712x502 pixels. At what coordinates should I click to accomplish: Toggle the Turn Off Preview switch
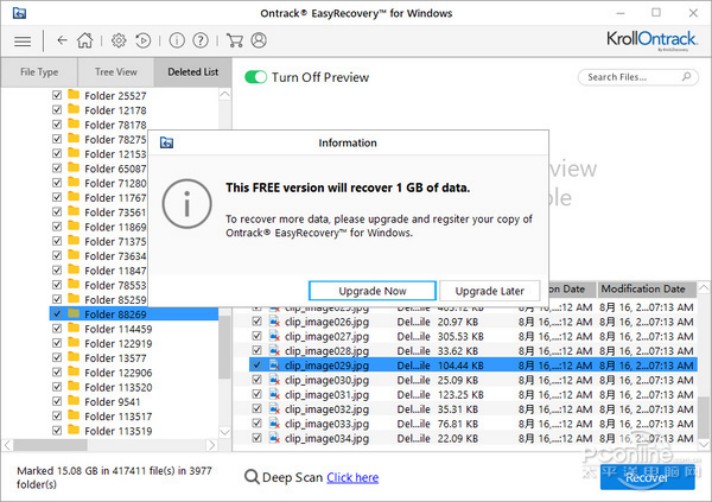tap(256, 77)
